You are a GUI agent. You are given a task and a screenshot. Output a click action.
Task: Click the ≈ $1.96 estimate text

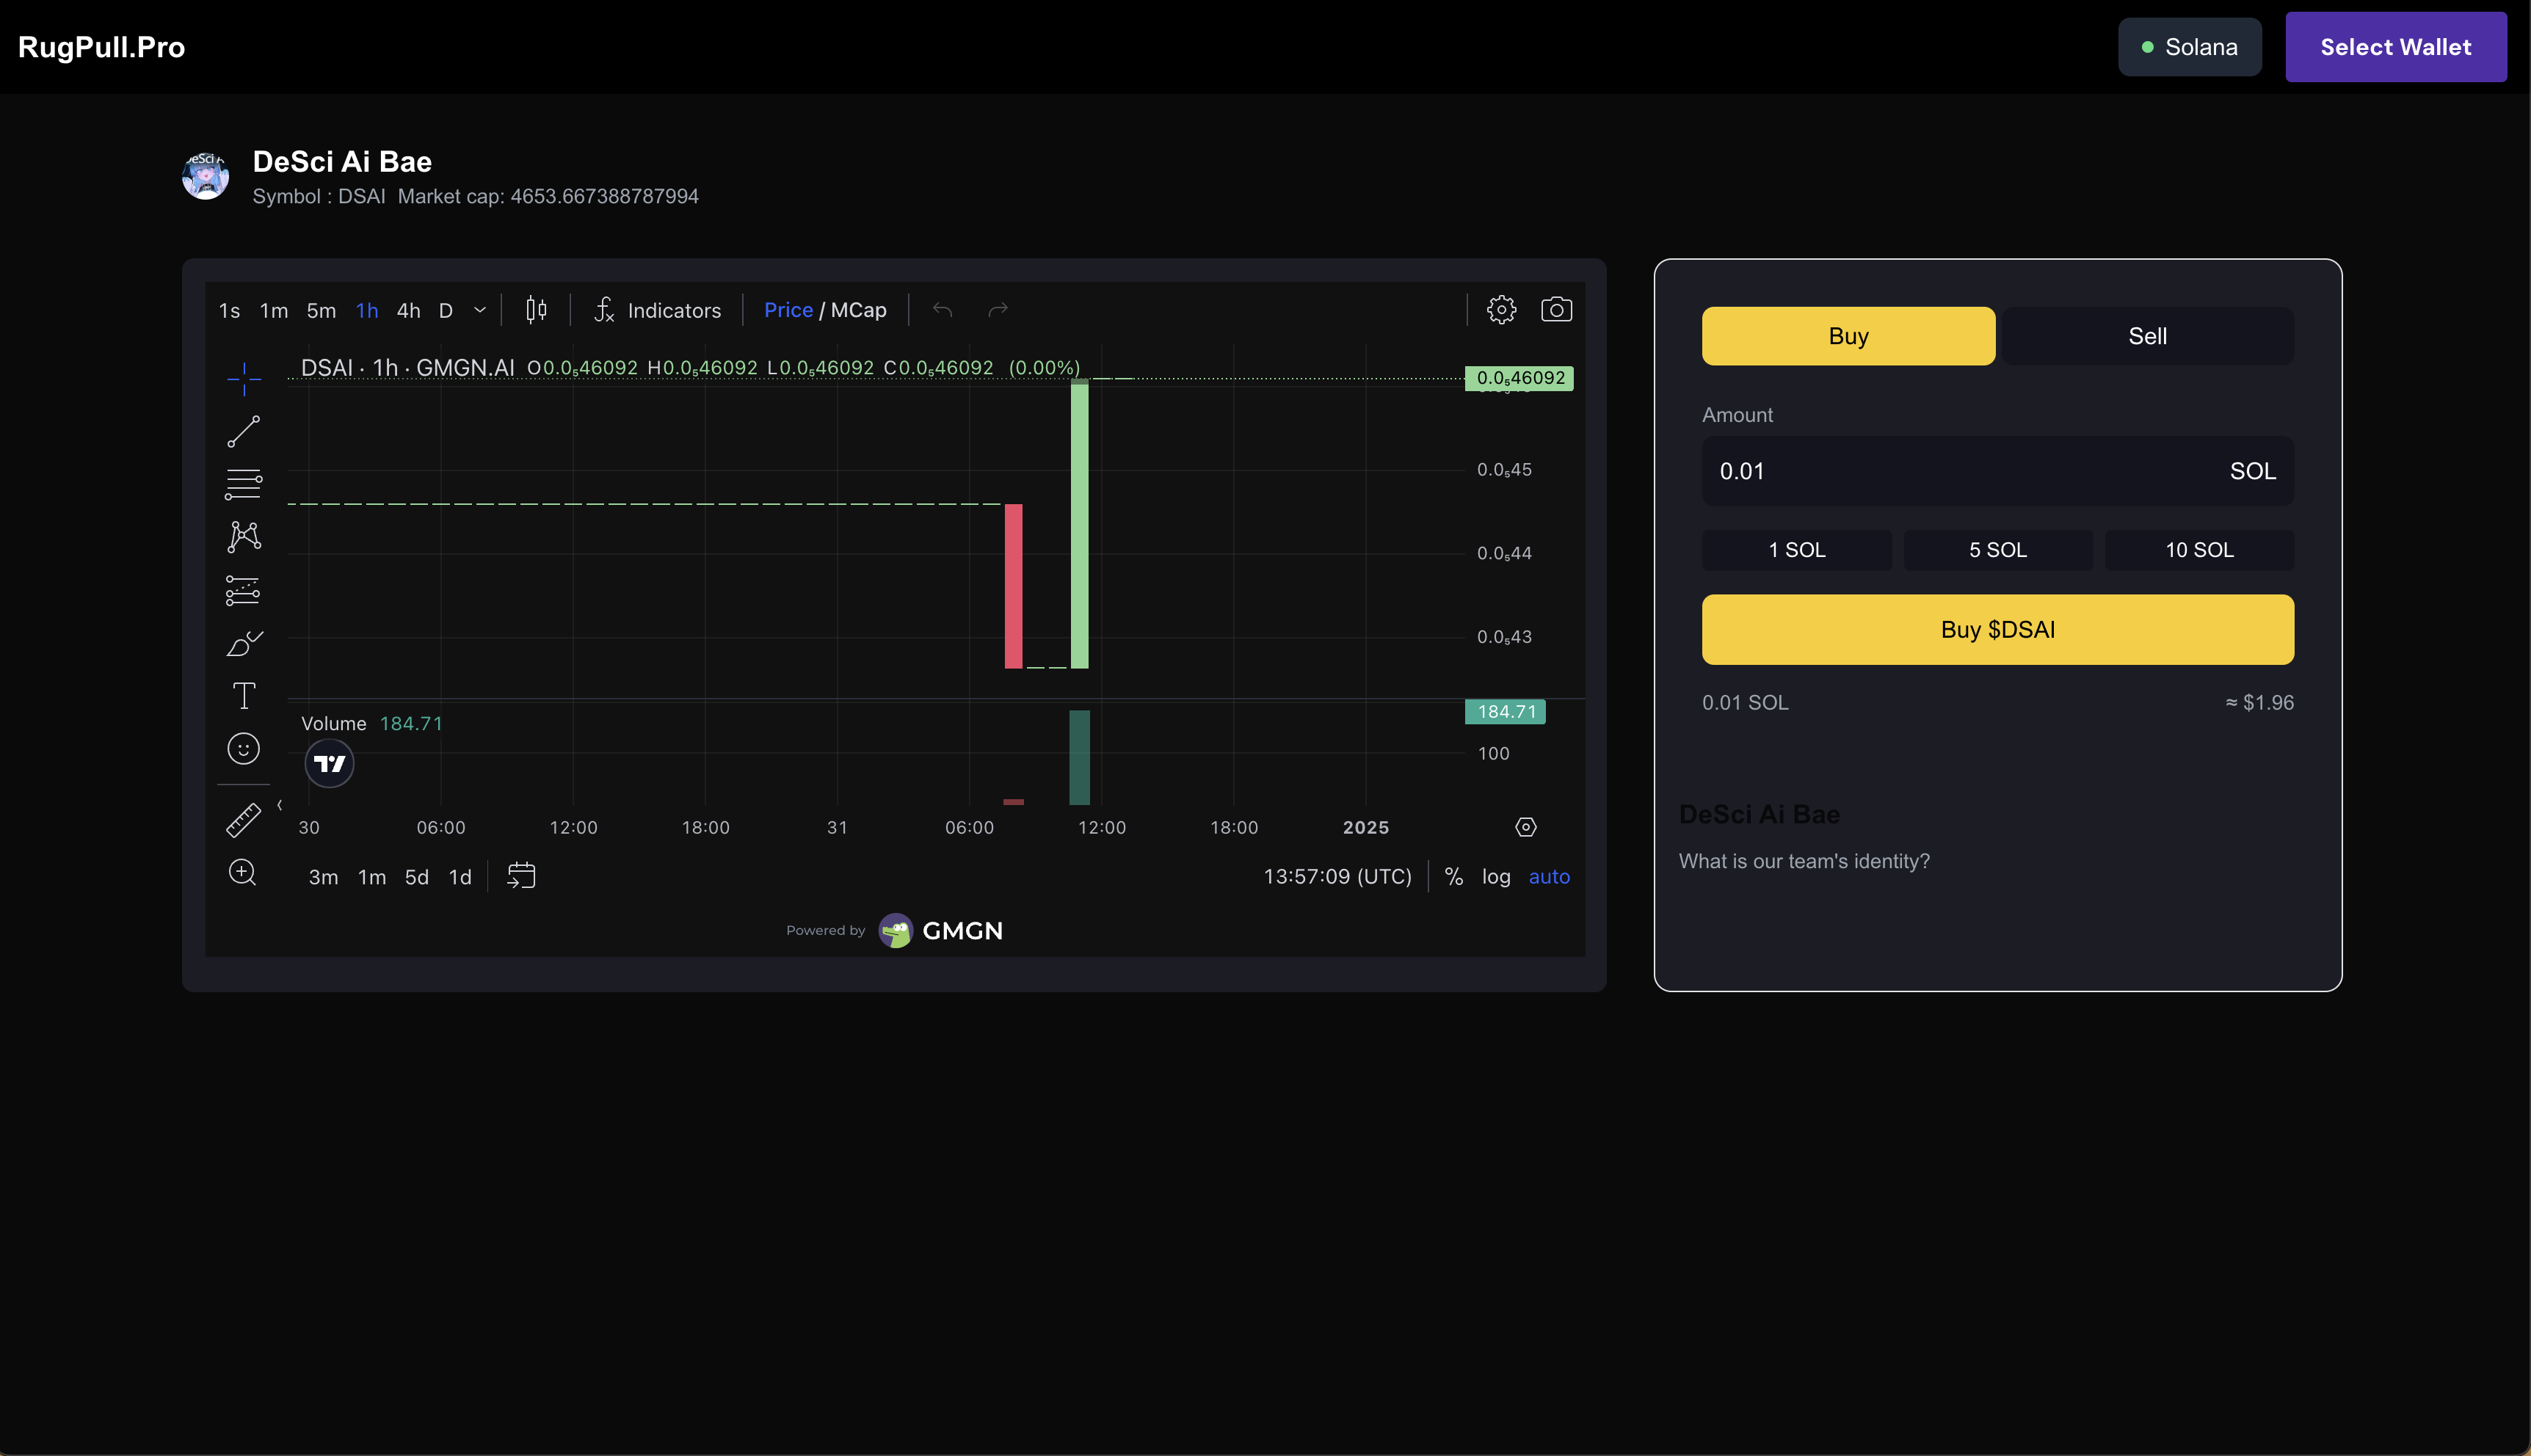click(x=2259, y=702)
